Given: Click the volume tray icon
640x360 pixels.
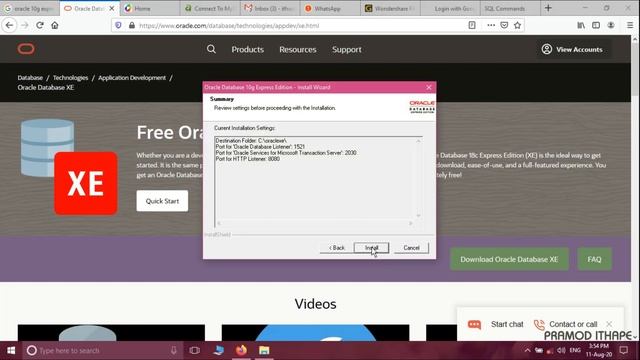Looking at the screenshot, I should 561,350.
